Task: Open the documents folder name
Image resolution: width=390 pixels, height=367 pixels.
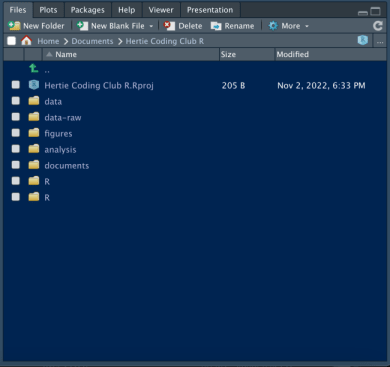Action: coord(67,165)
